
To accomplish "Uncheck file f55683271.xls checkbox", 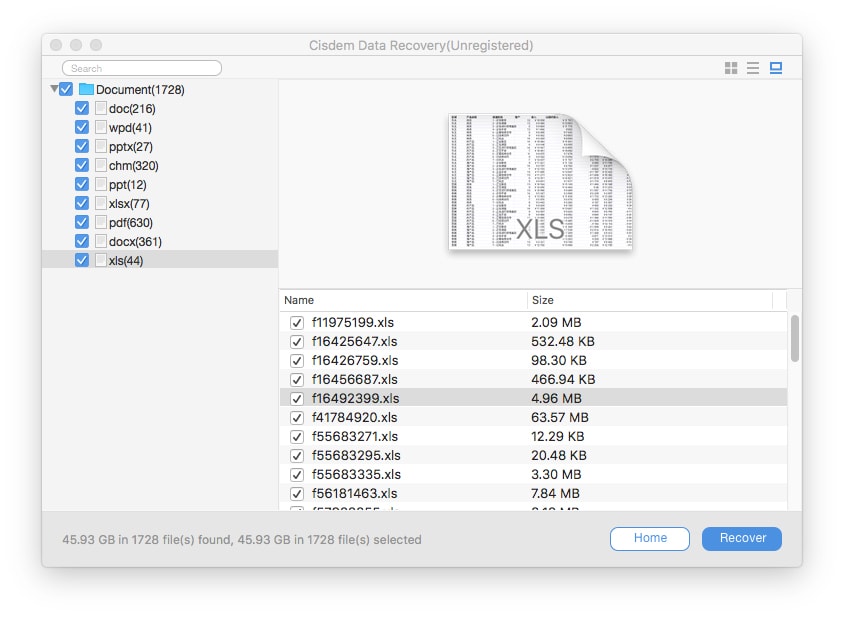I will tap(297, 436).
